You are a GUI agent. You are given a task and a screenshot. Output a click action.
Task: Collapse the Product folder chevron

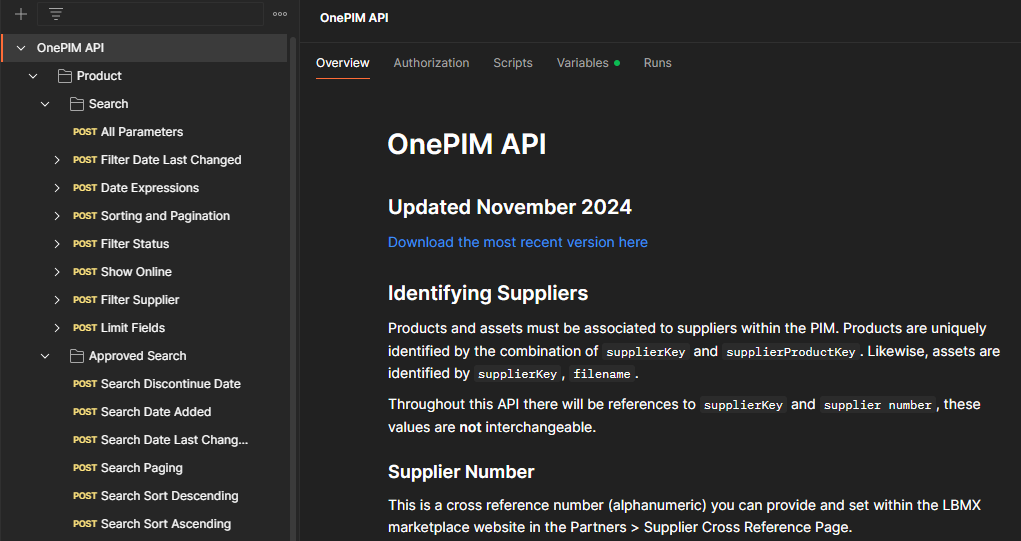point(33,76)
